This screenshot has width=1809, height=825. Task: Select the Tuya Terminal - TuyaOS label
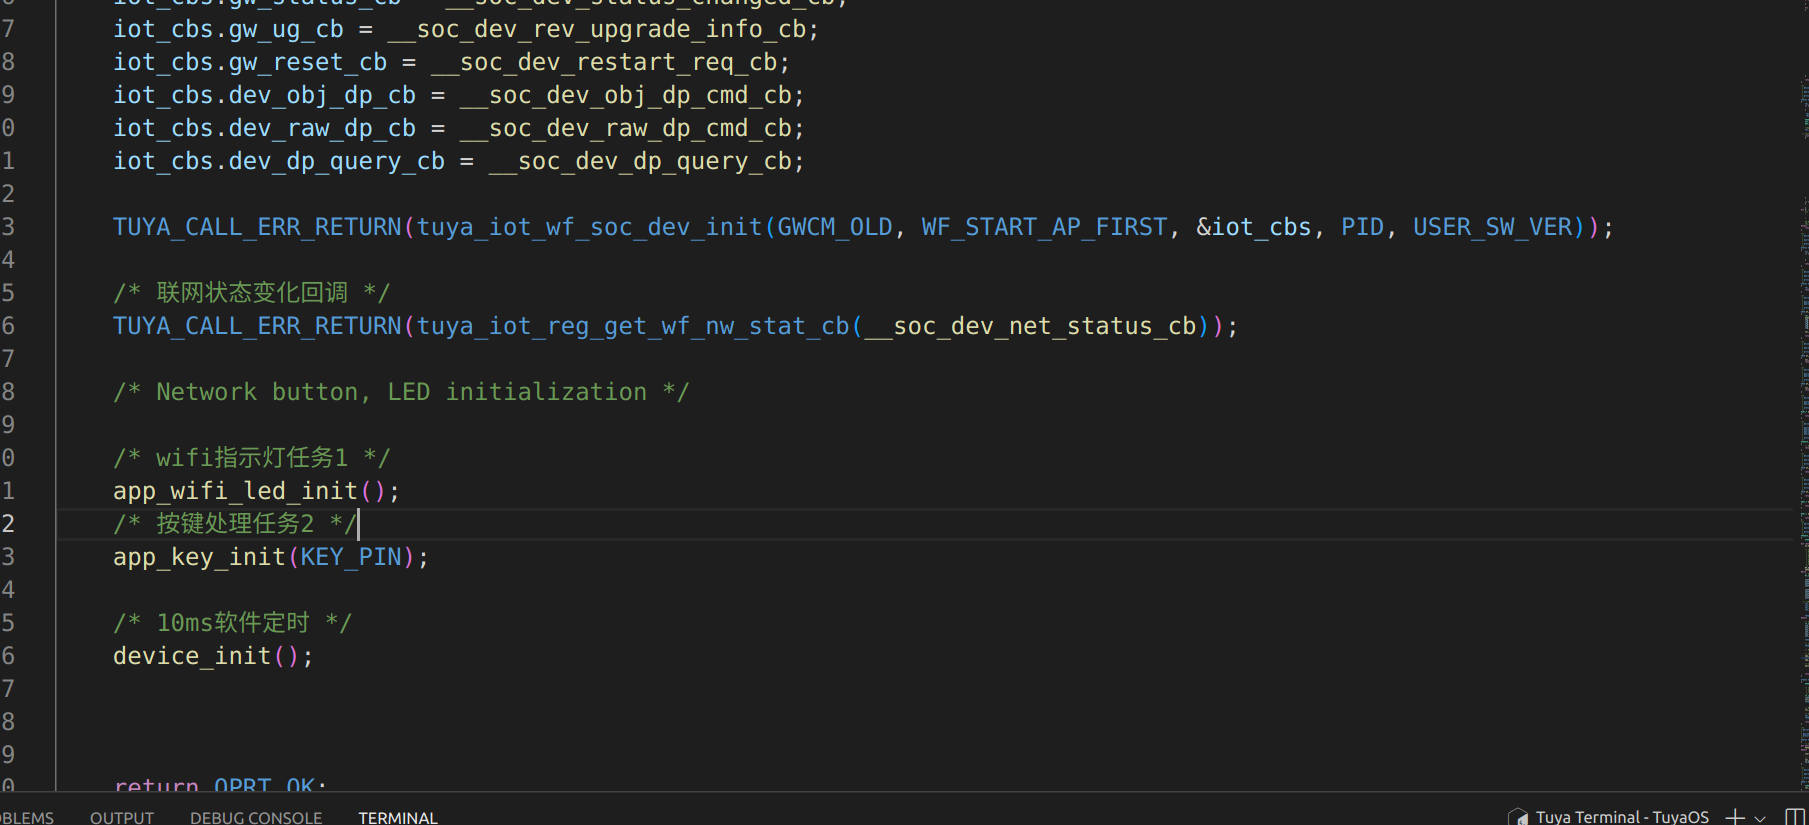pos(1622,817)
